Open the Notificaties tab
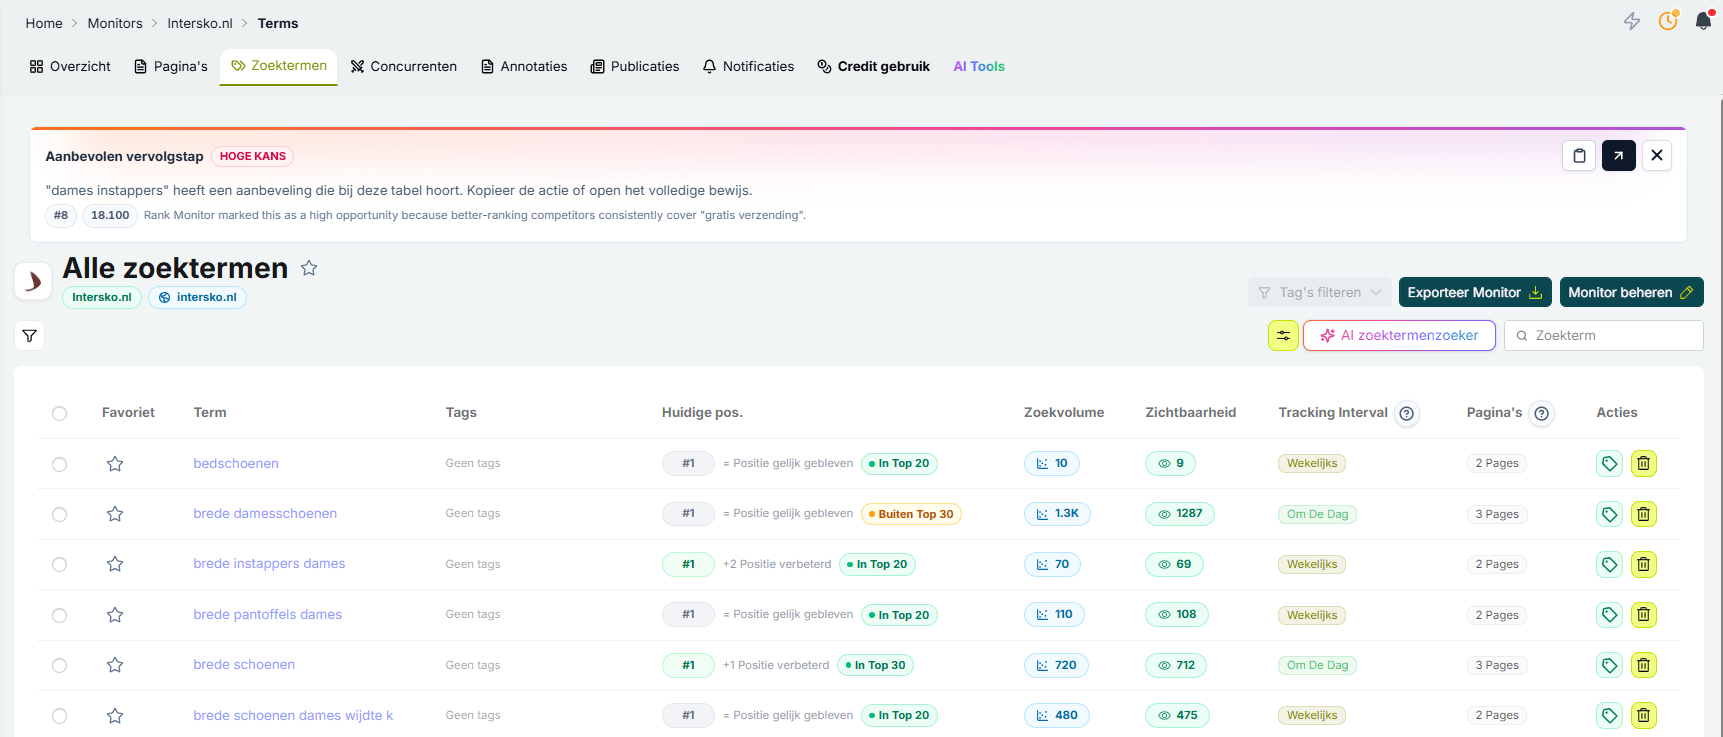The height and width of the screenshot is (737, 1723). point(748,66)
